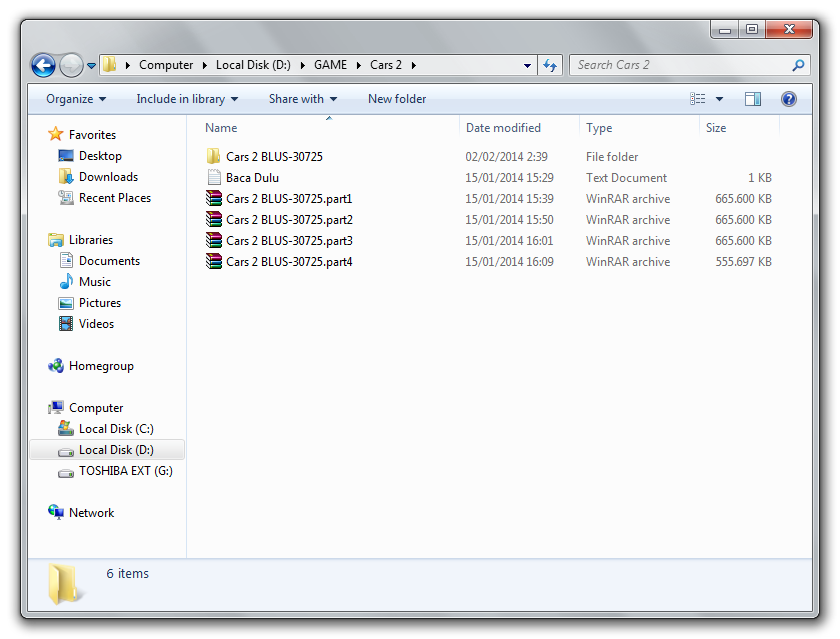Viewport: 840px width, 639px height.
Task: Open Local Disk (C:) in the sidebar
Action: coord(116,428)
